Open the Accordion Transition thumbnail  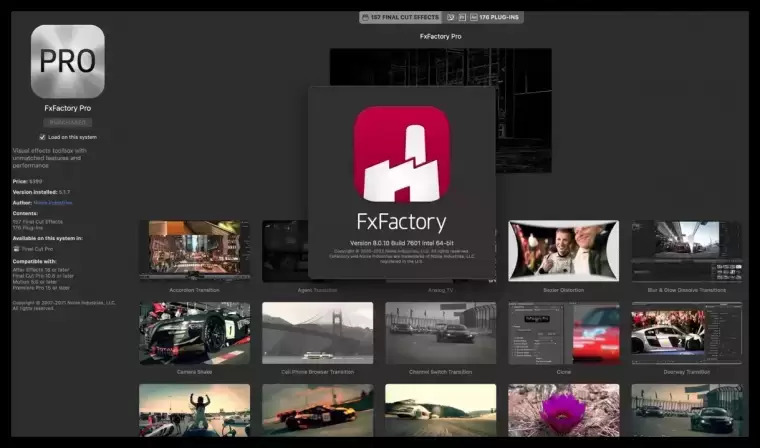(194, 251)
